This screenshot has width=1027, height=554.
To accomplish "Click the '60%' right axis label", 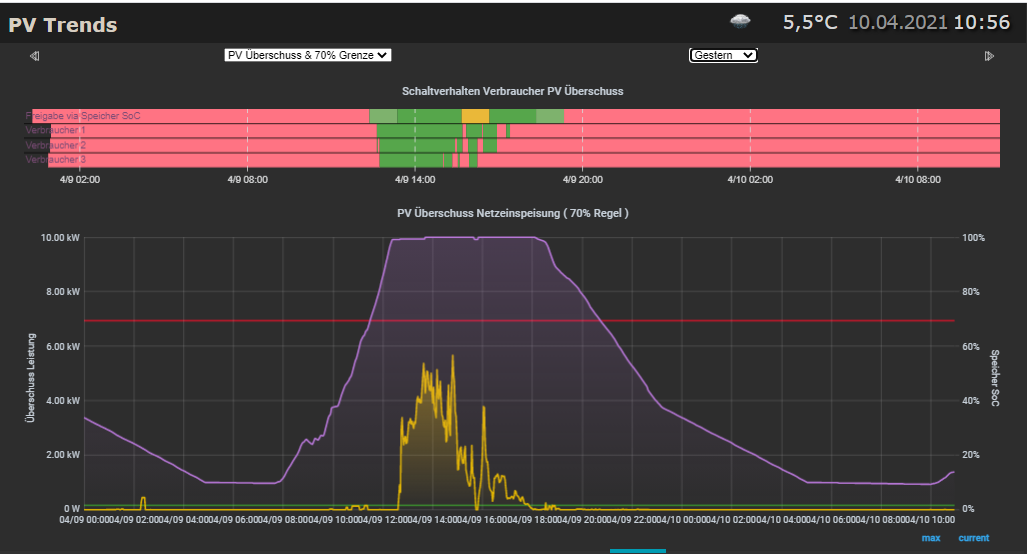I will point(971,346).
